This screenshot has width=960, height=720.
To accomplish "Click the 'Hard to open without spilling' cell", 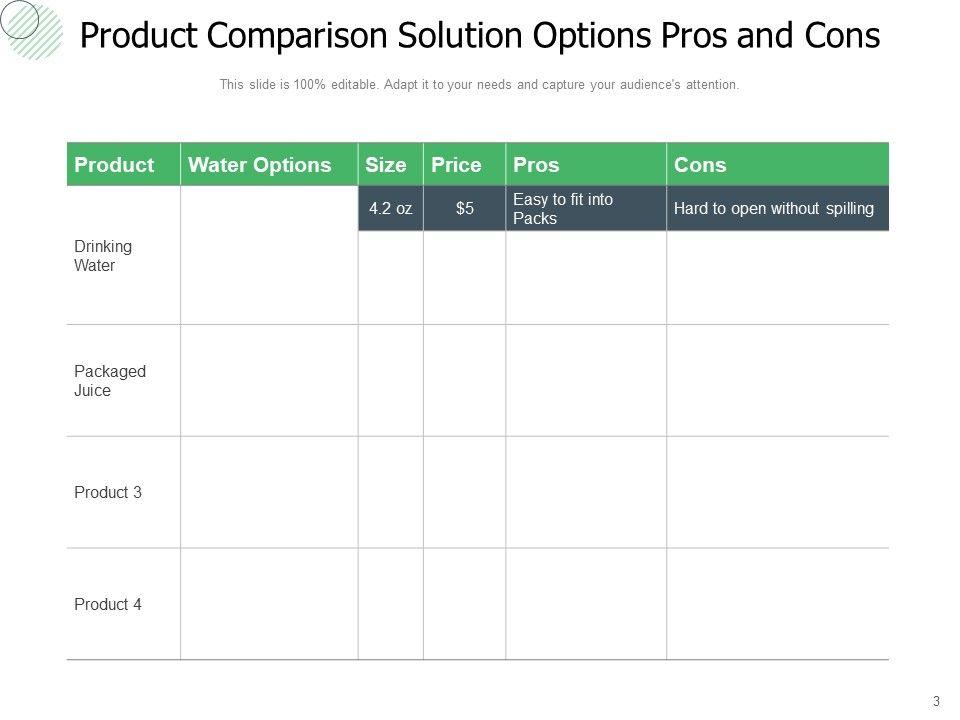I will (x=774, y=209).
